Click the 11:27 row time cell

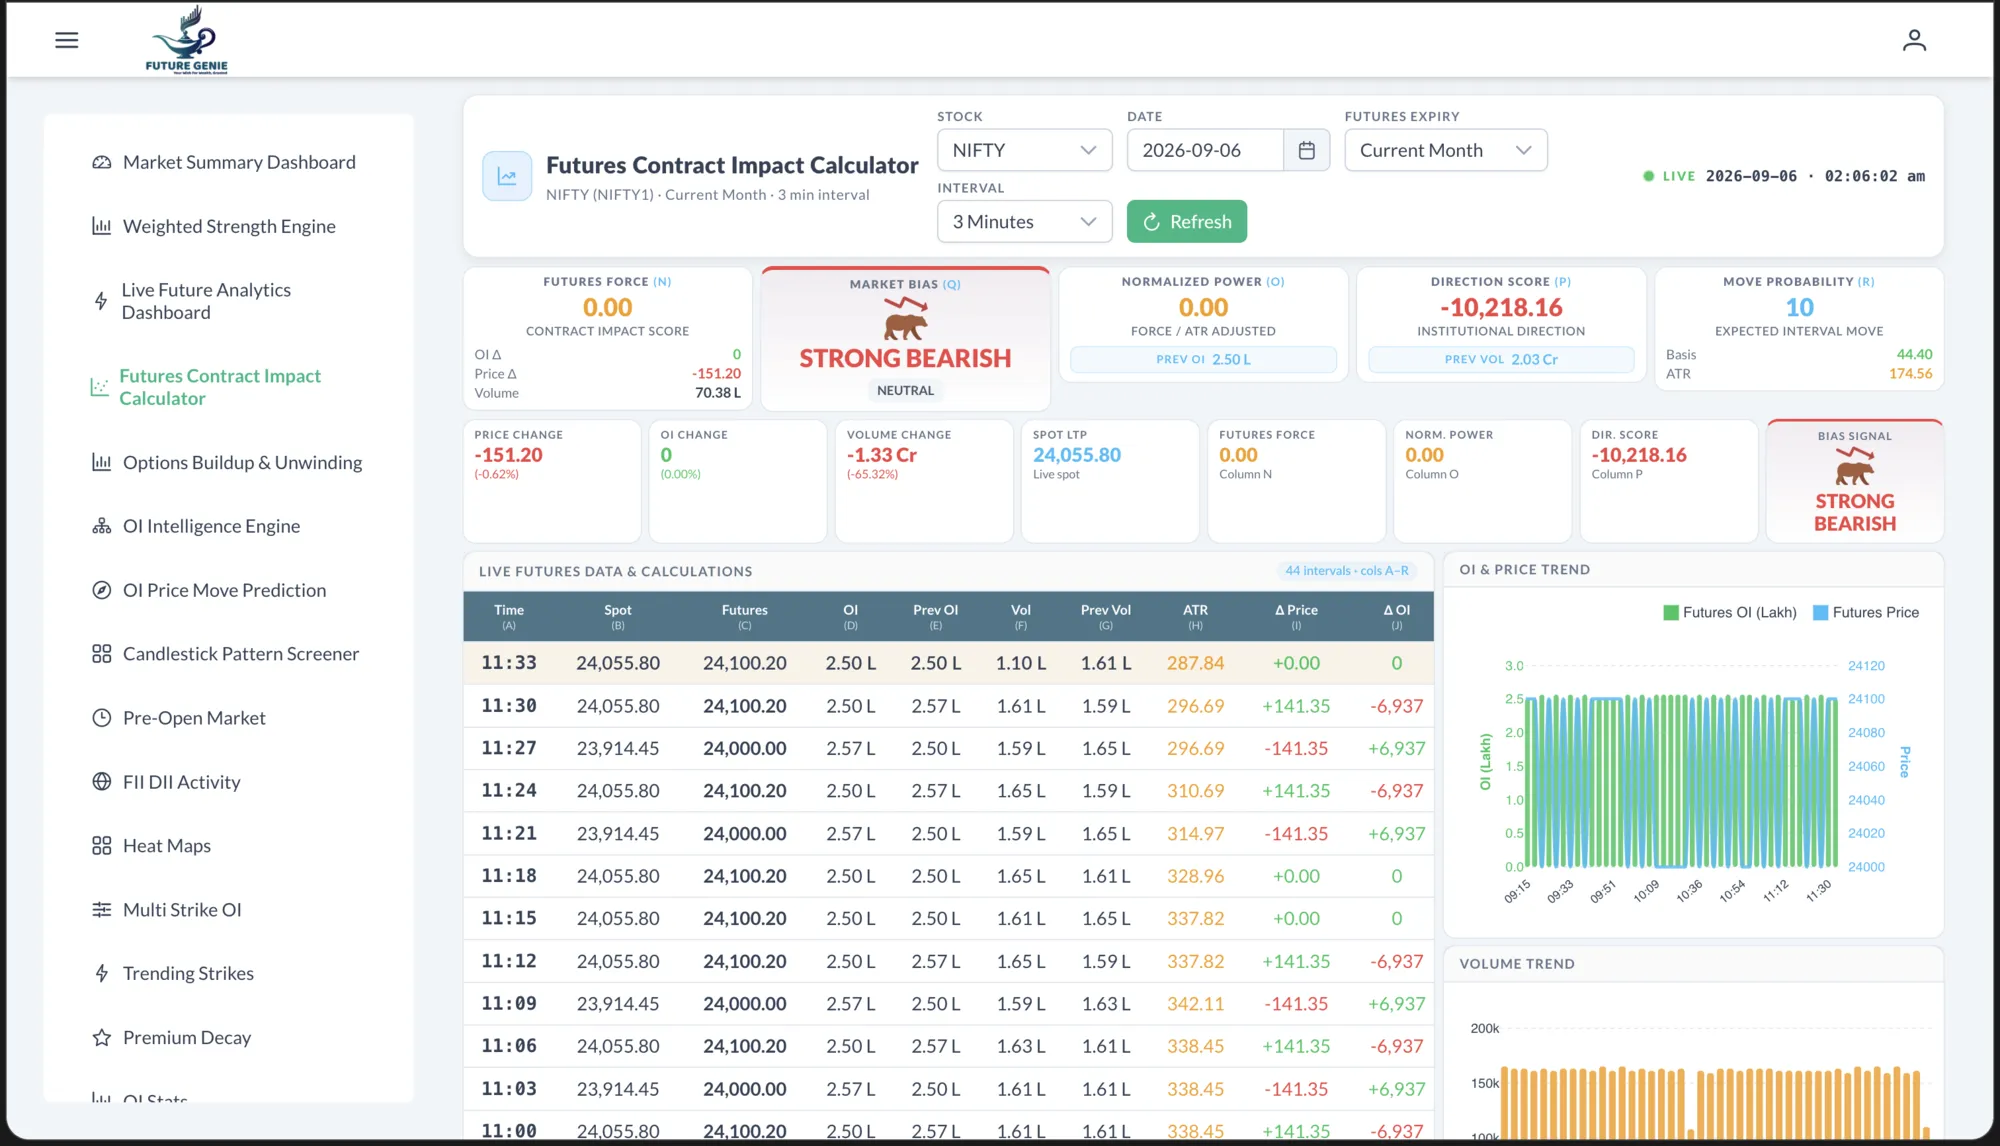pyautogui.click(x=508, y=748)
